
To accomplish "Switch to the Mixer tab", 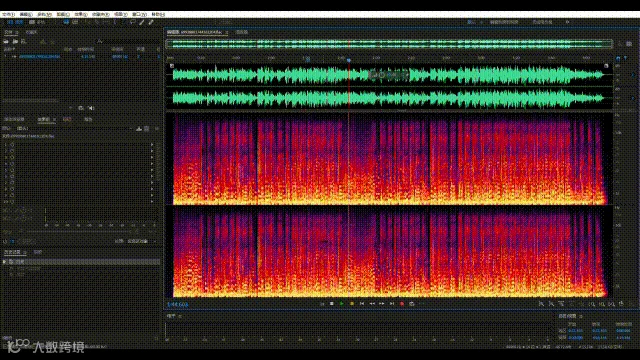I will pyautogui.click(x=242, y=32).
